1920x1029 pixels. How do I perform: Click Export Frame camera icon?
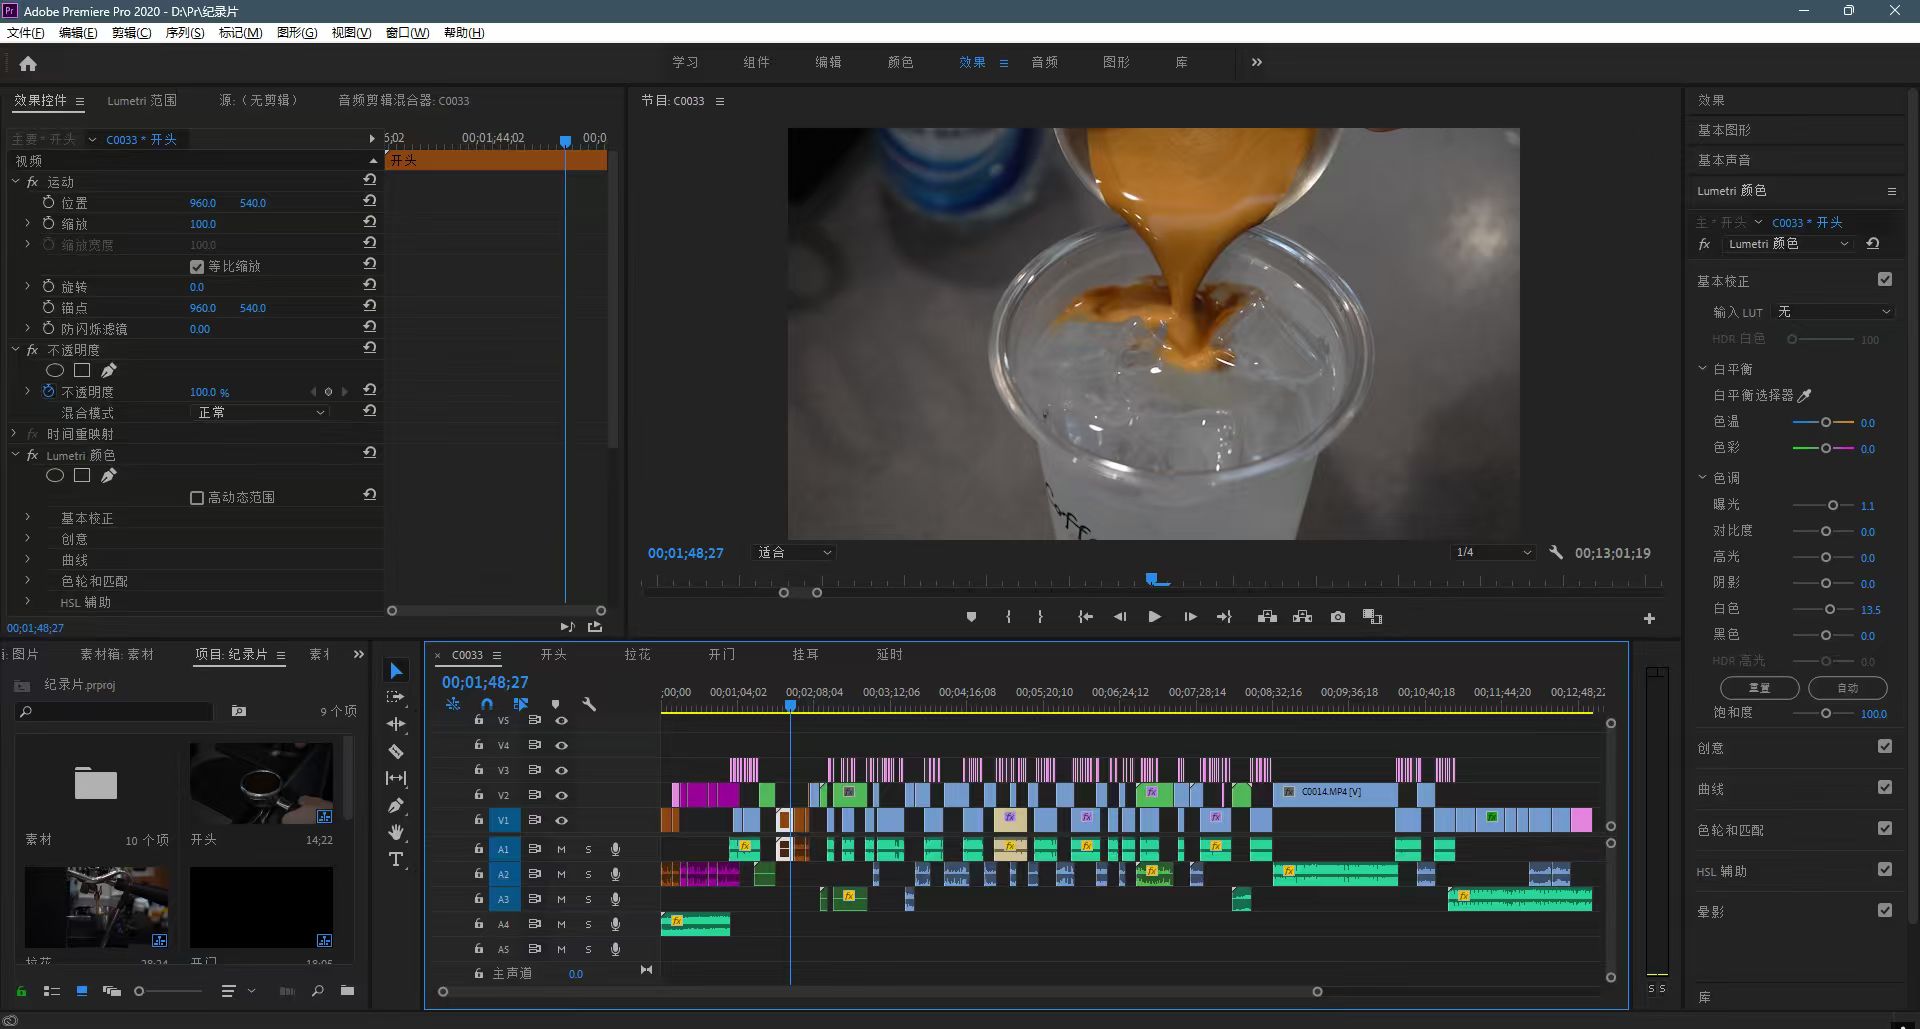[1338, 617]
